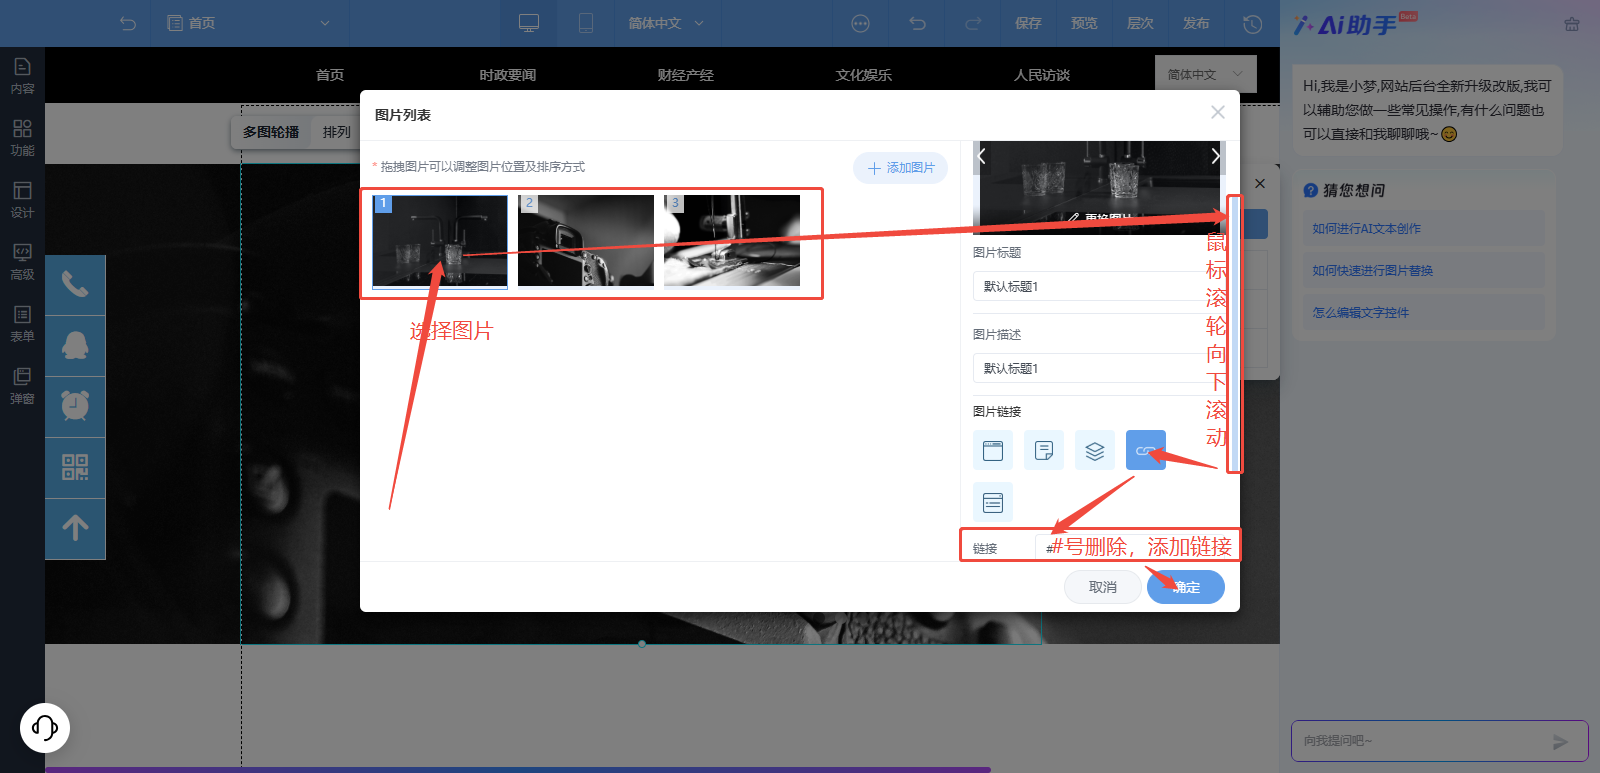Switch to the 排列 tab
The width and height of the screenshot is (1600, 773).
pyautogui.click(x=336, y=132)
